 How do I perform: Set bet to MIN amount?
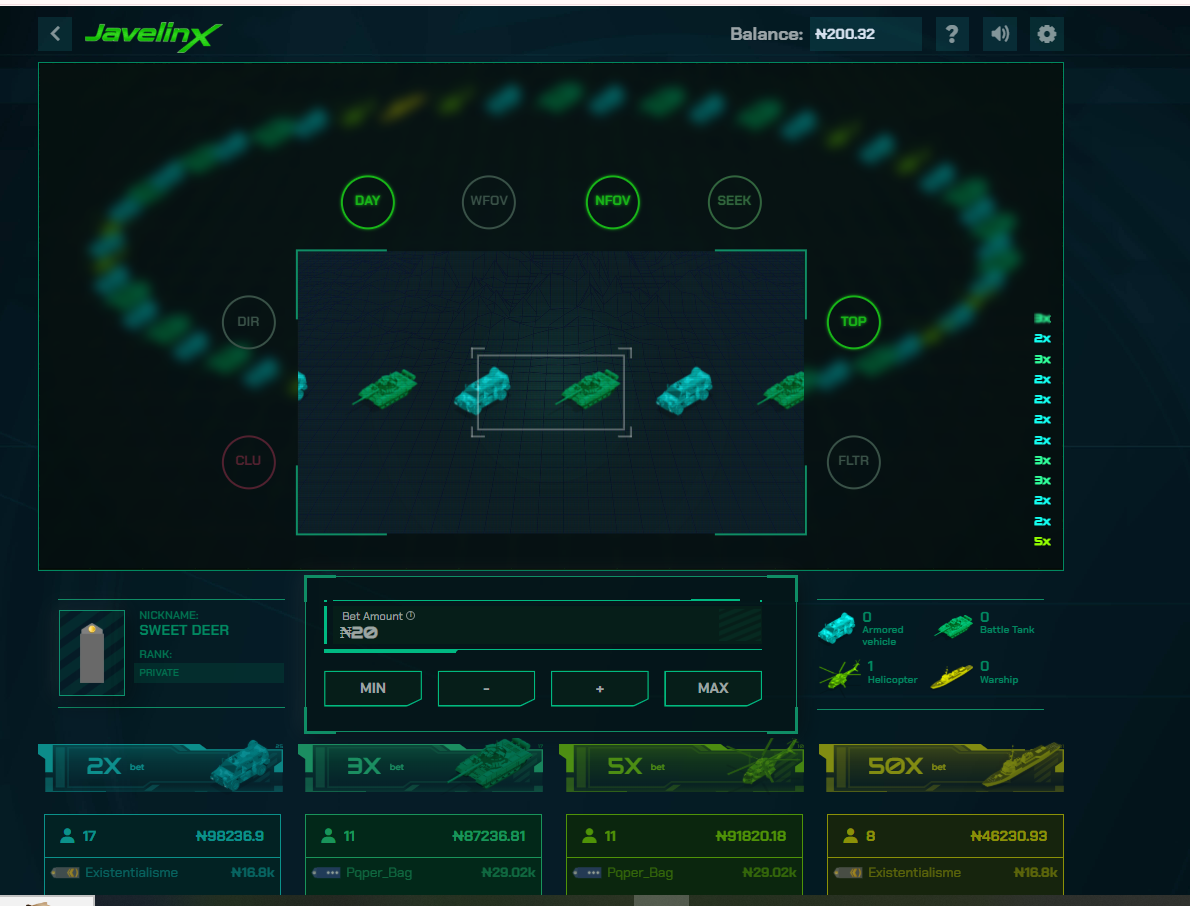[x=373, y=688]
